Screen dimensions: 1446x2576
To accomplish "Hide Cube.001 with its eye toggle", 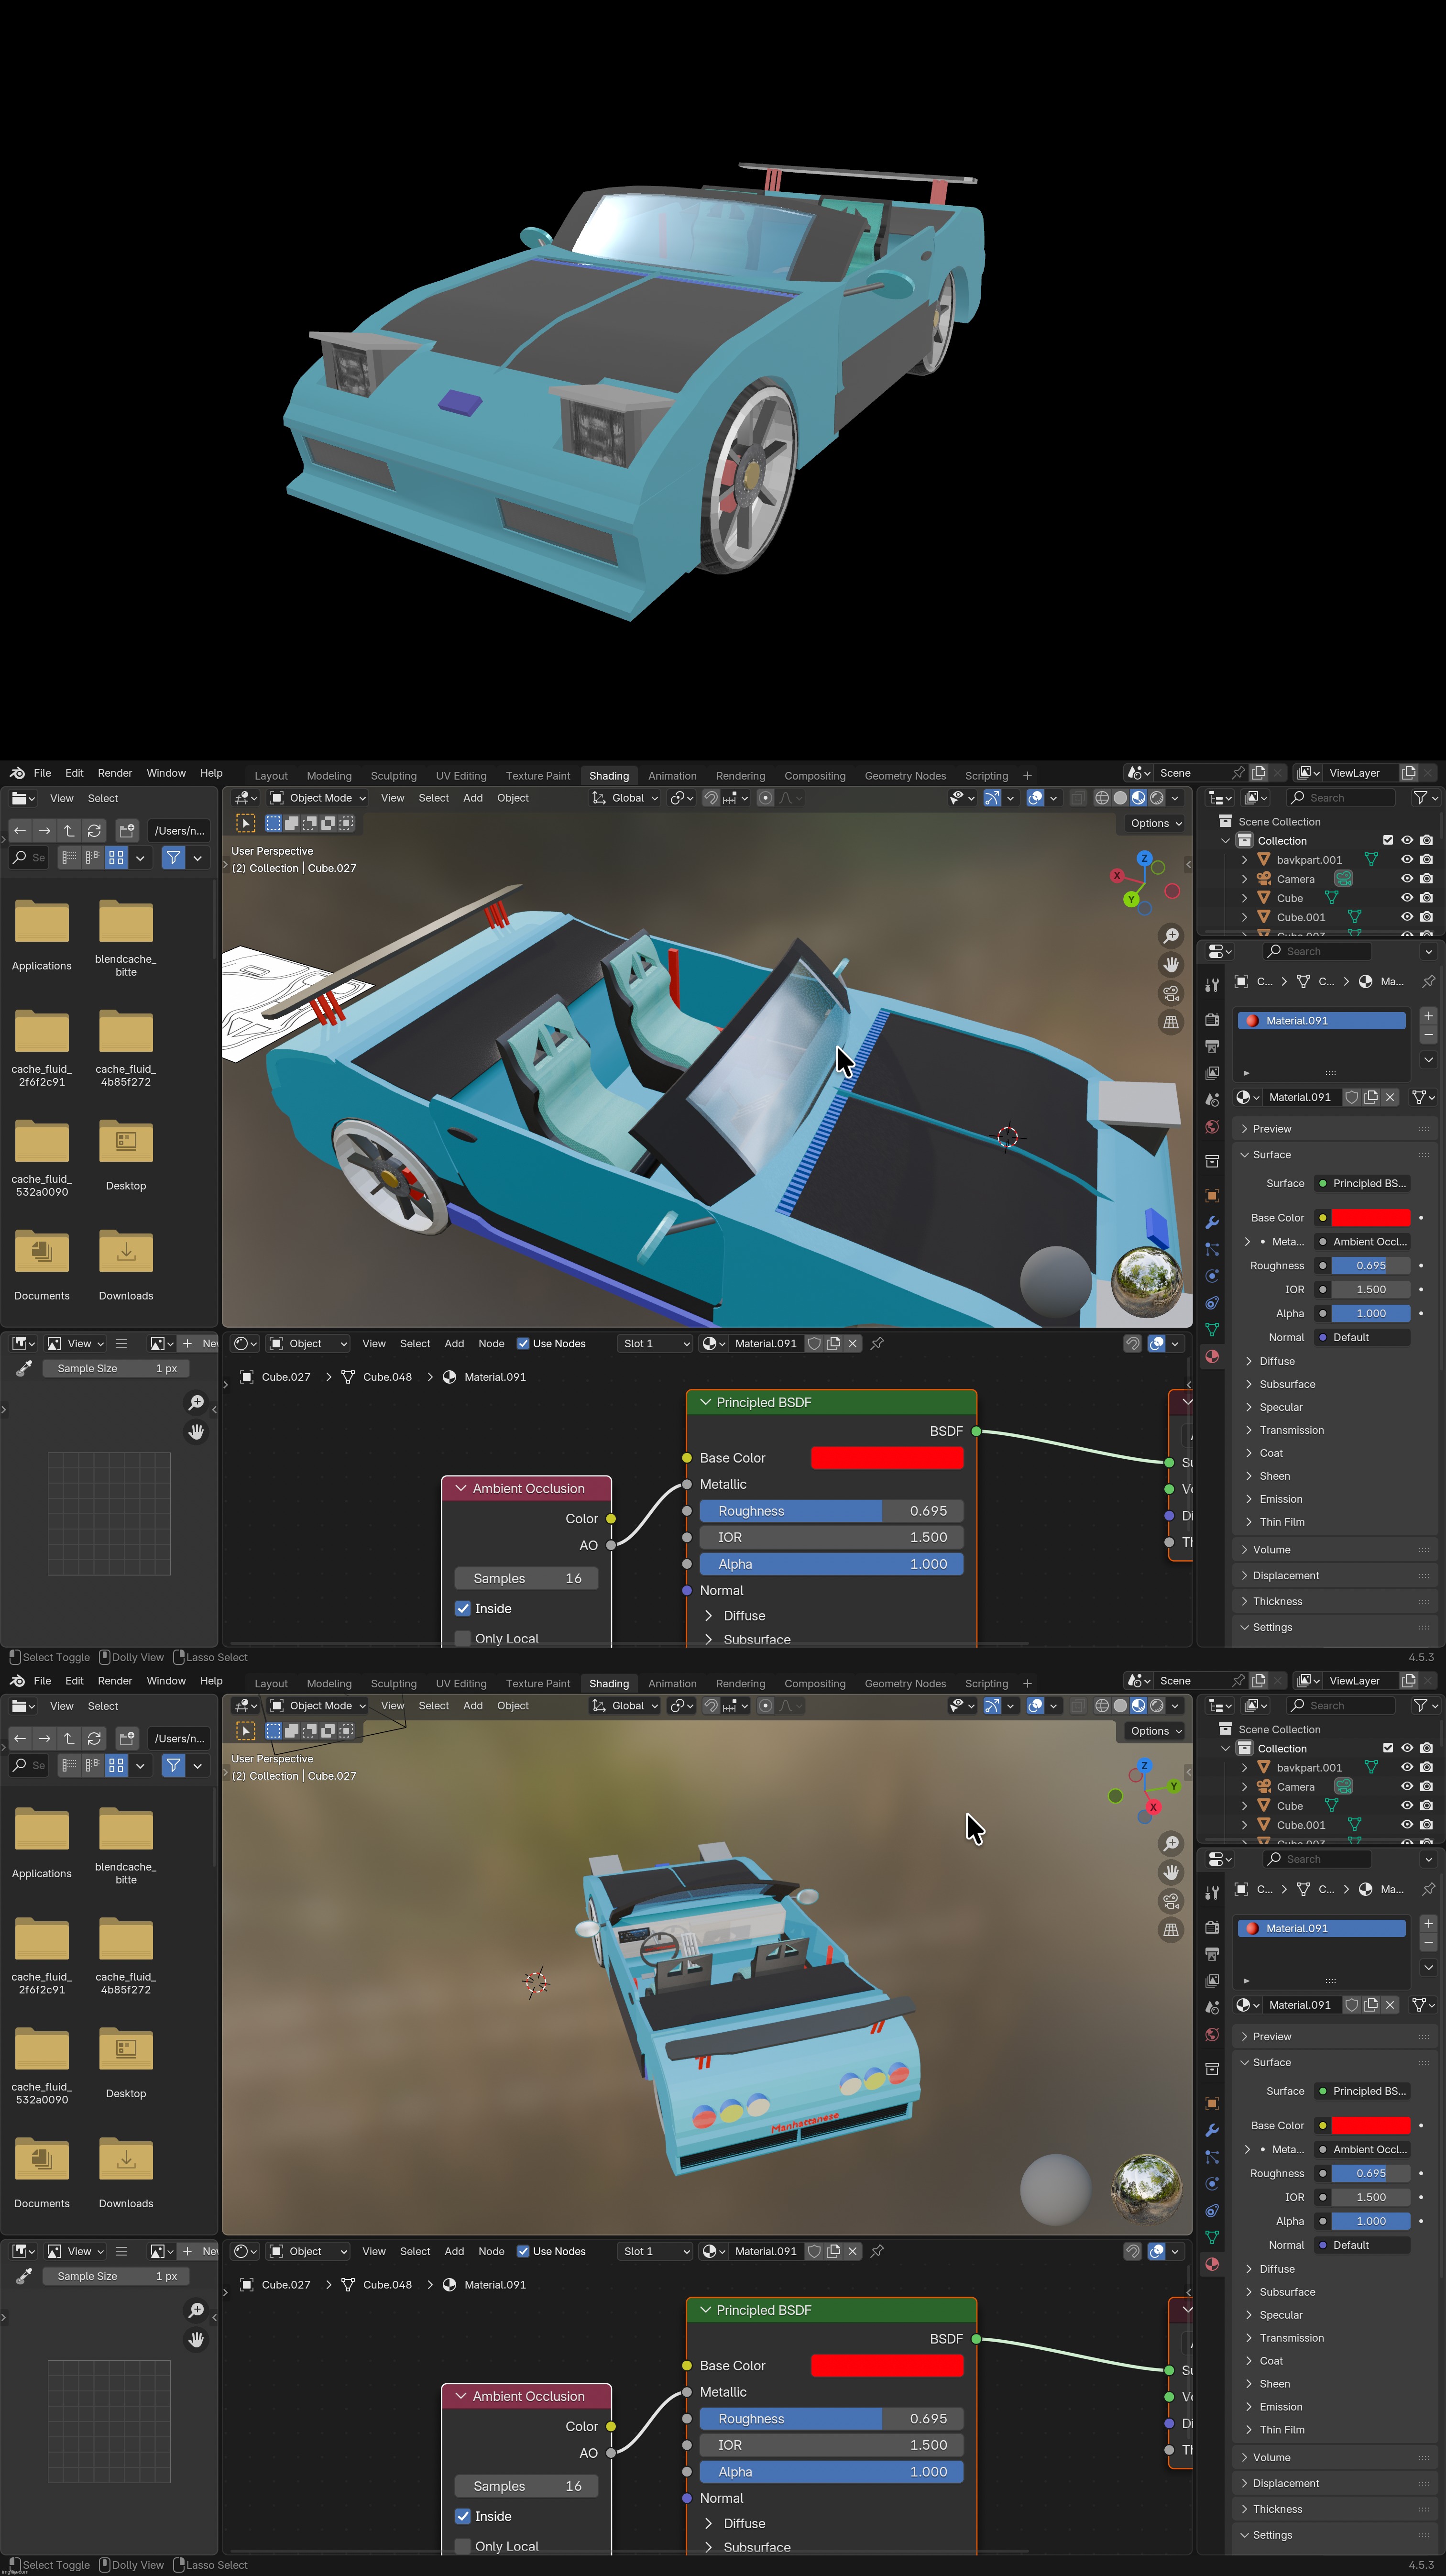I will [x=1407, y=917].
